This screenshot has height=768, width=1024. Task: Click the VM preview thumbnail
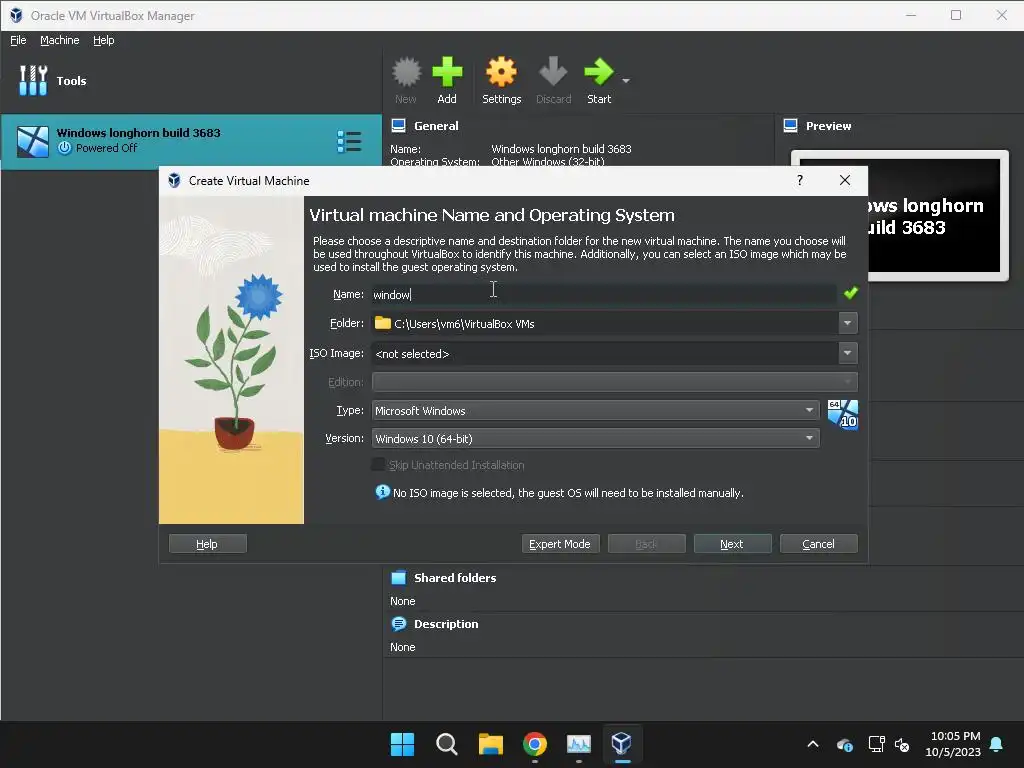click(899, 216)
